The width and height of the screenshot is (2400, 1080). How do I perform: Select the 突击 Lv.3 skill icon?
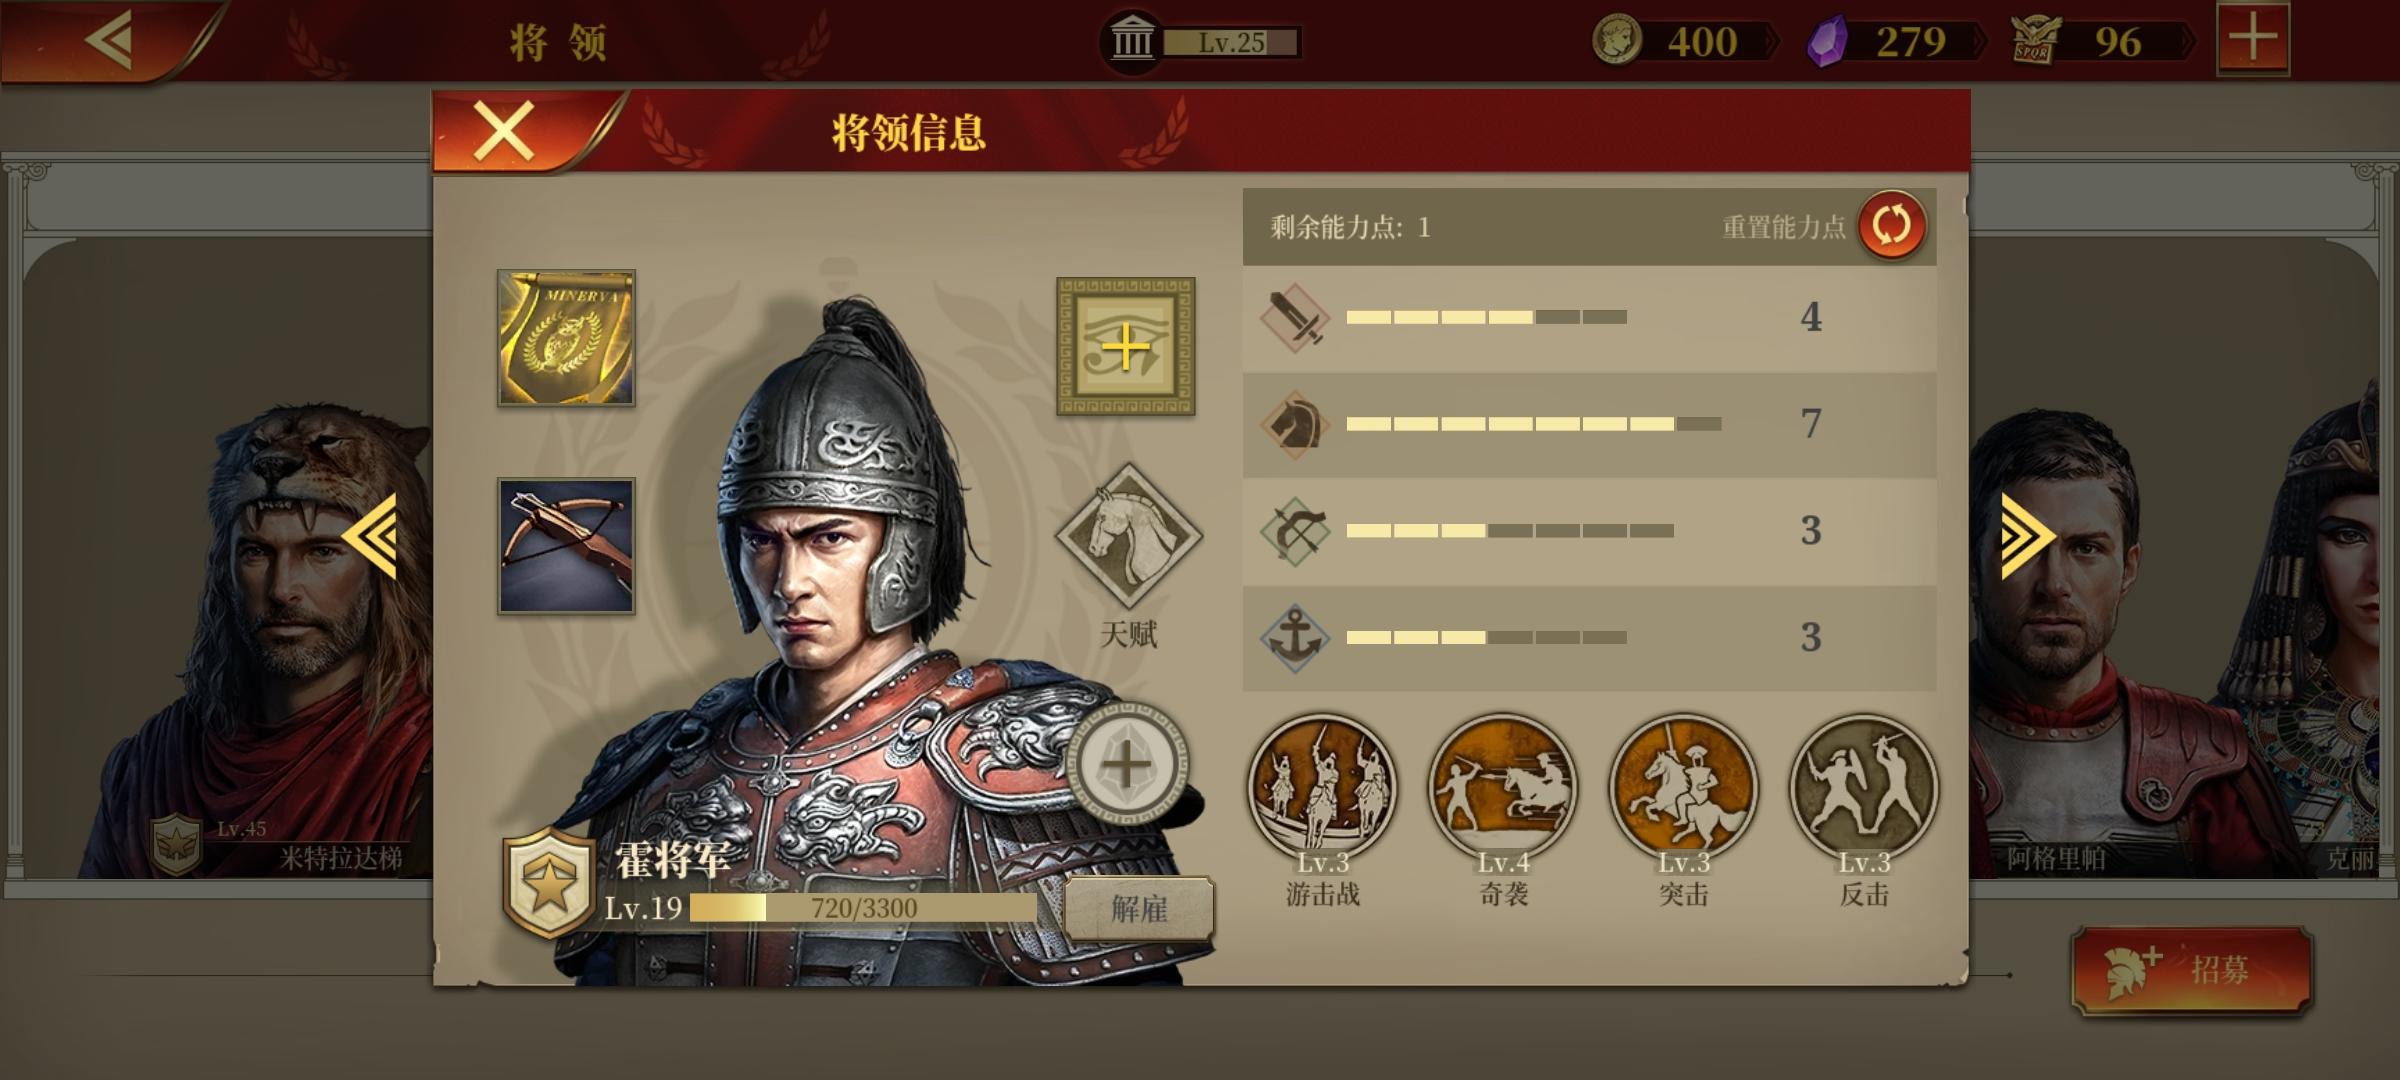(x=1683, y=788)
